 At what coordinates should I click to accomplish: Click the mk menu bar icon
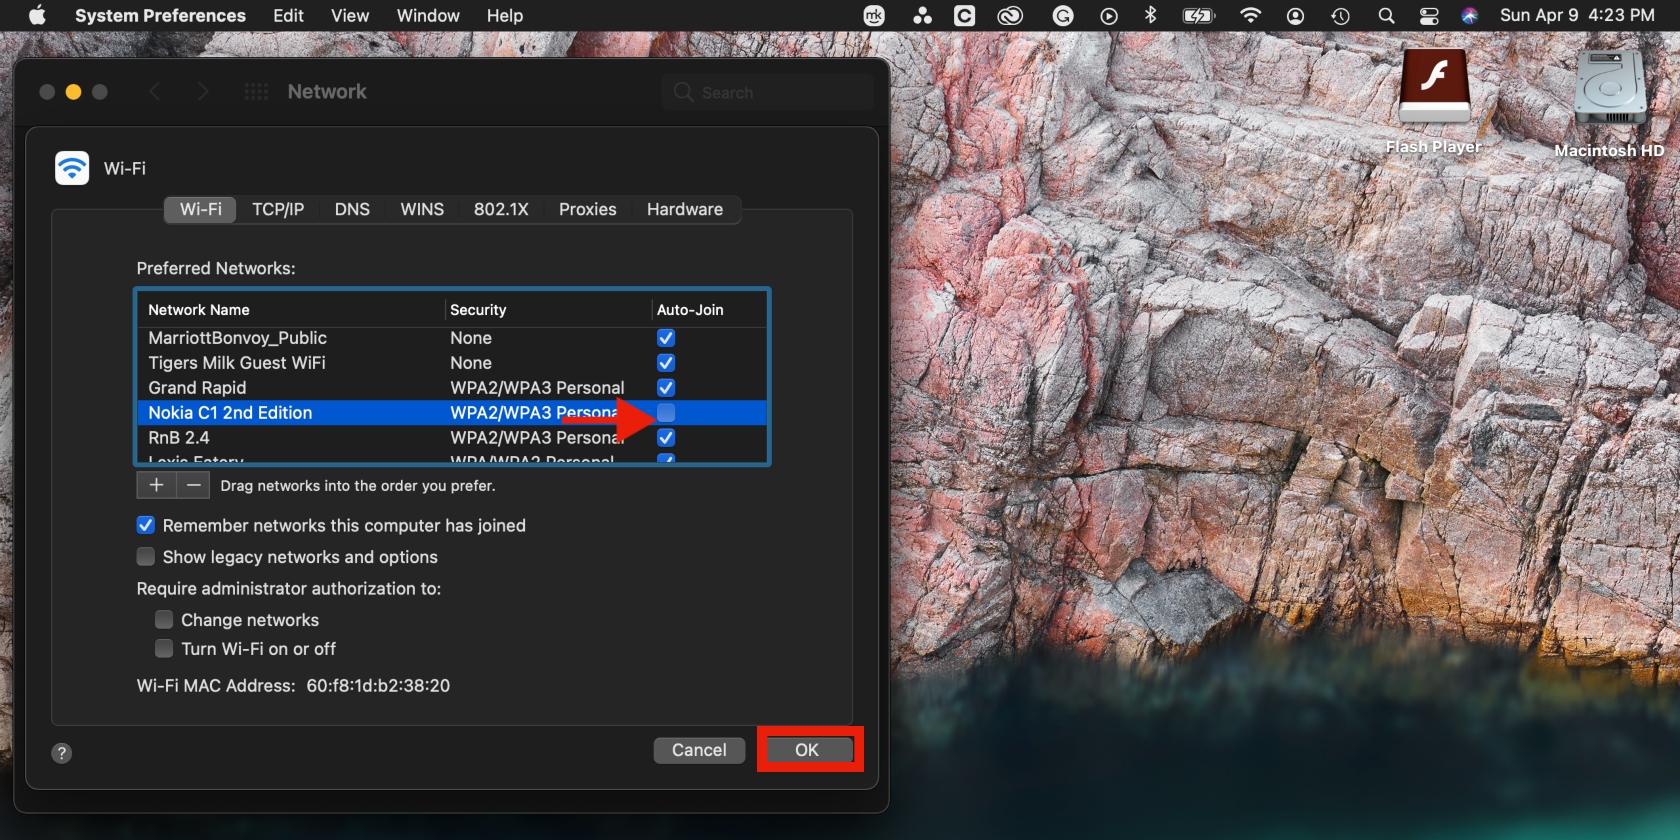pyautogui.click(x=874, y=16)
